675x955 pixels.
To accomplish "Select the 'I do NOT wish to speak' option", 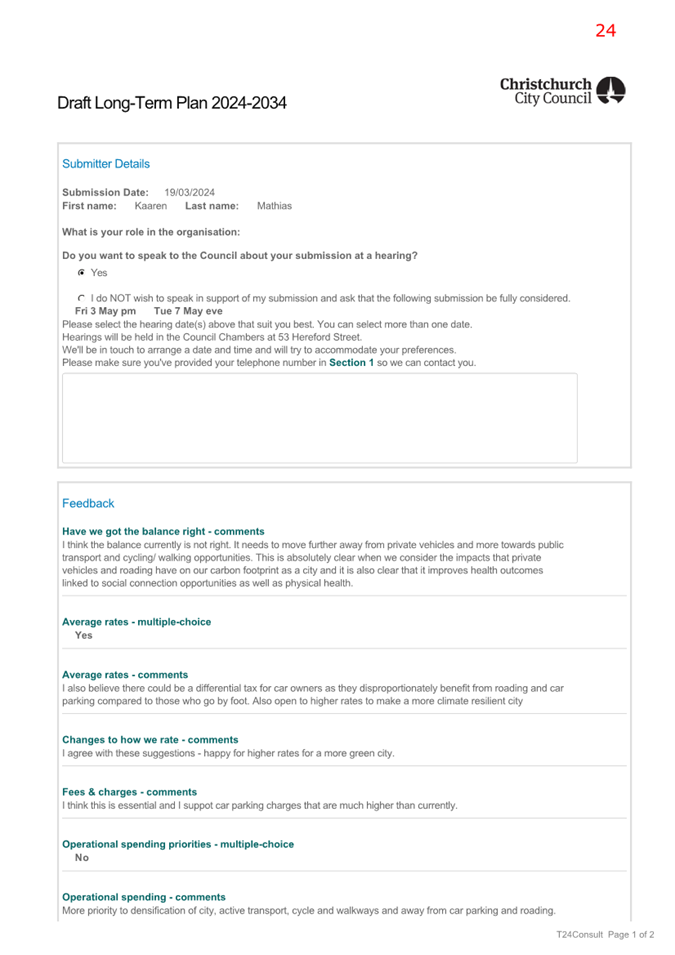I will pyautogui.click(x=81, y=298).
